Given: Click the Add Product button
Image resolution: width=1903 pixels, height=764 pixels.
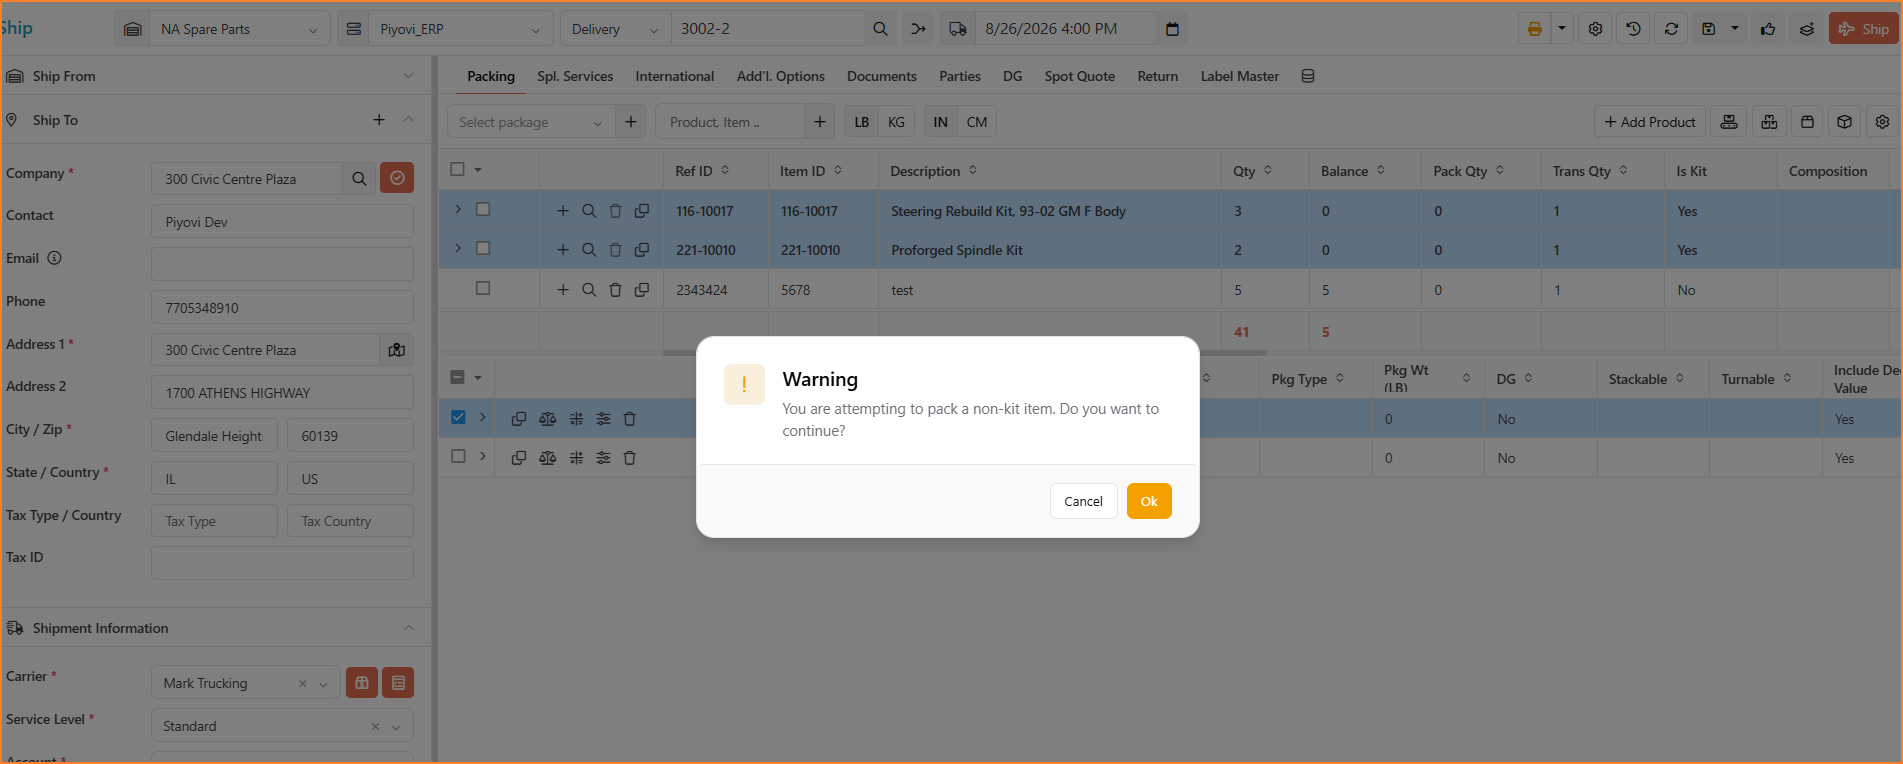Looking at the screenshot, I should [x=1650, y=122].
